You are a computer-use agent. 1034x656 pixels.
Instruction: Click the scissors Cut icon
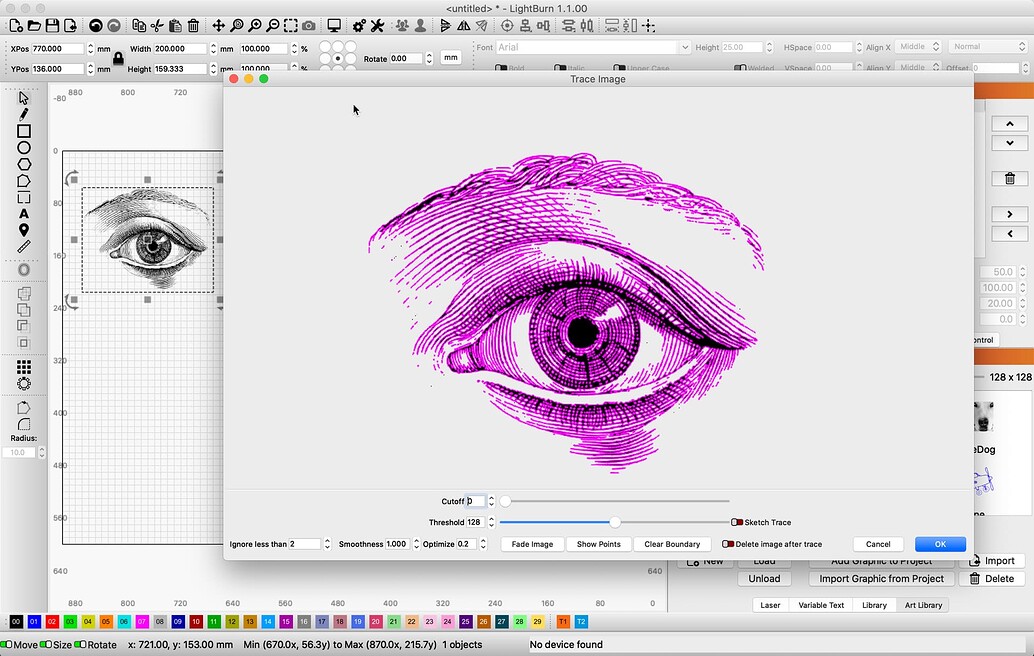point(157,26)
